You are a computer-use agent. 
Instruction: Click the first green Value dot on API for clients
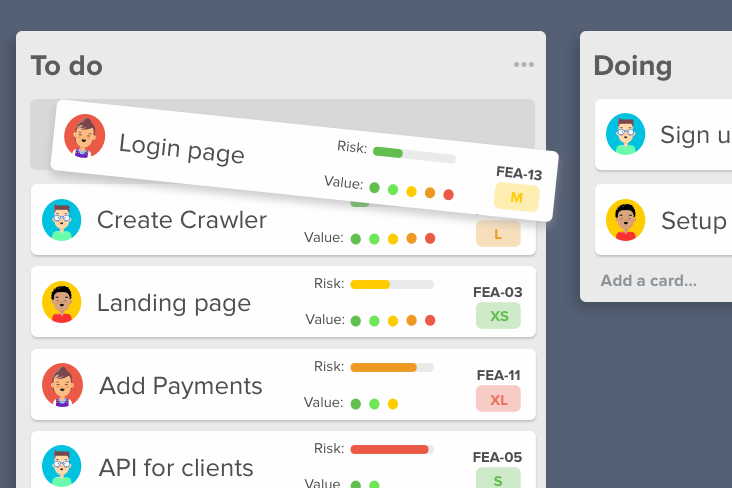click(356, 485)
